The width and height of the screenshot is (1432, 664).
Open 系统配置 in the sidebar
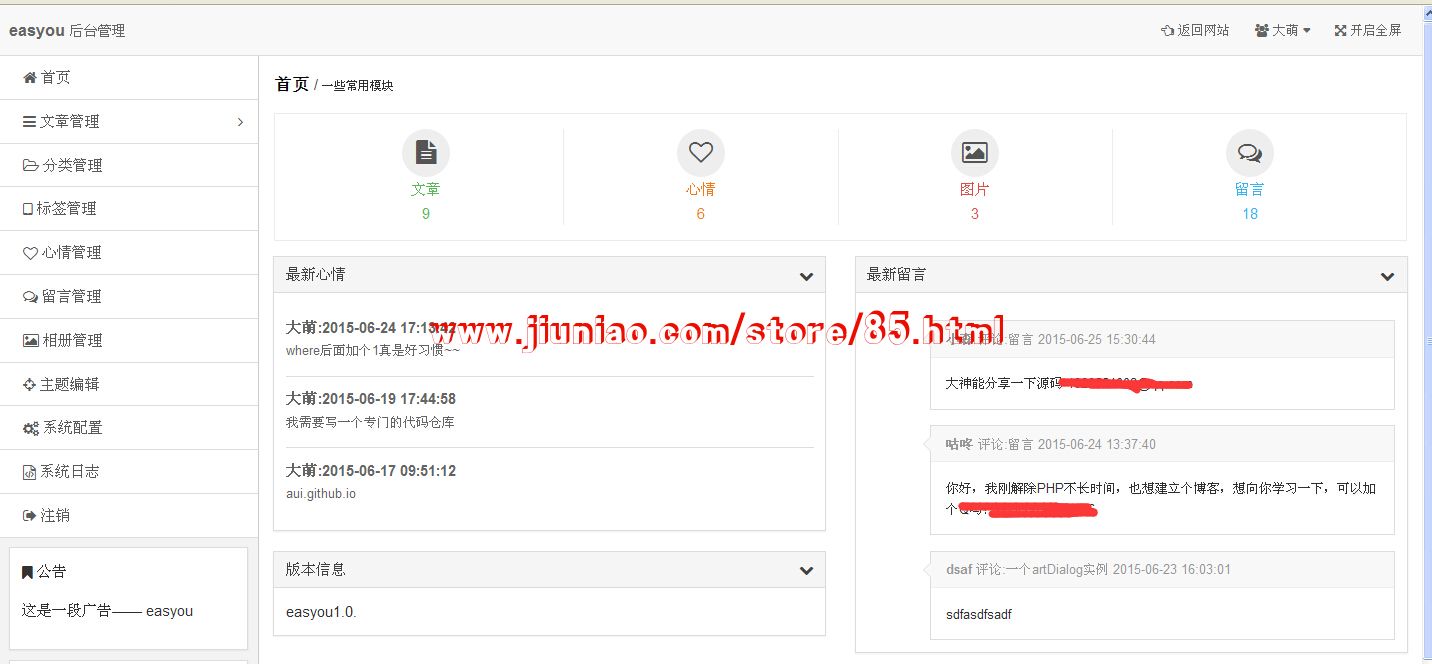pyautogui.click(x=129, y=428)
